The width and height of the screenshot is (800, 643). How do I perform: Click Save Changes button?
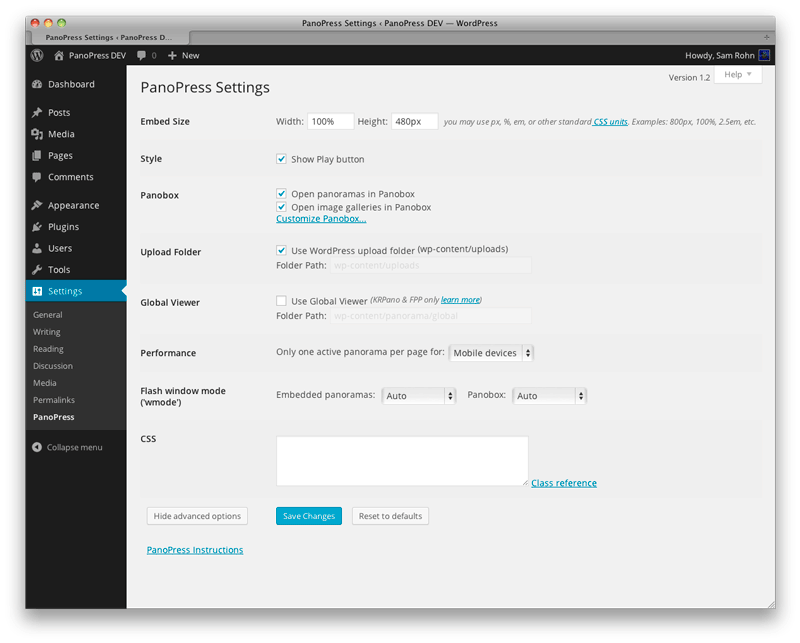(309, 516)
